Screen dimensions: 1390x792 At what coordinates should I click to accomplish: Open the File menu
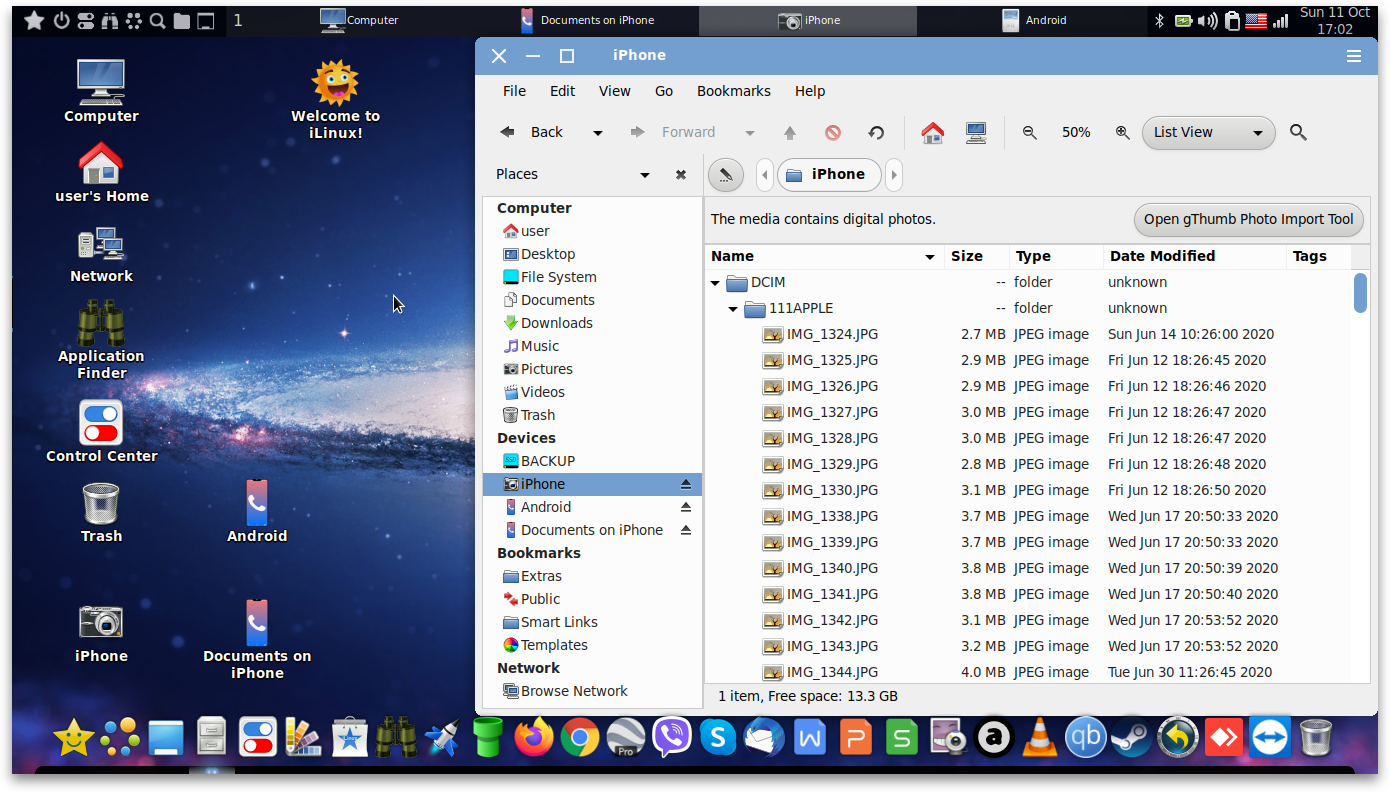pyautogui.click(x=514, y=91)
